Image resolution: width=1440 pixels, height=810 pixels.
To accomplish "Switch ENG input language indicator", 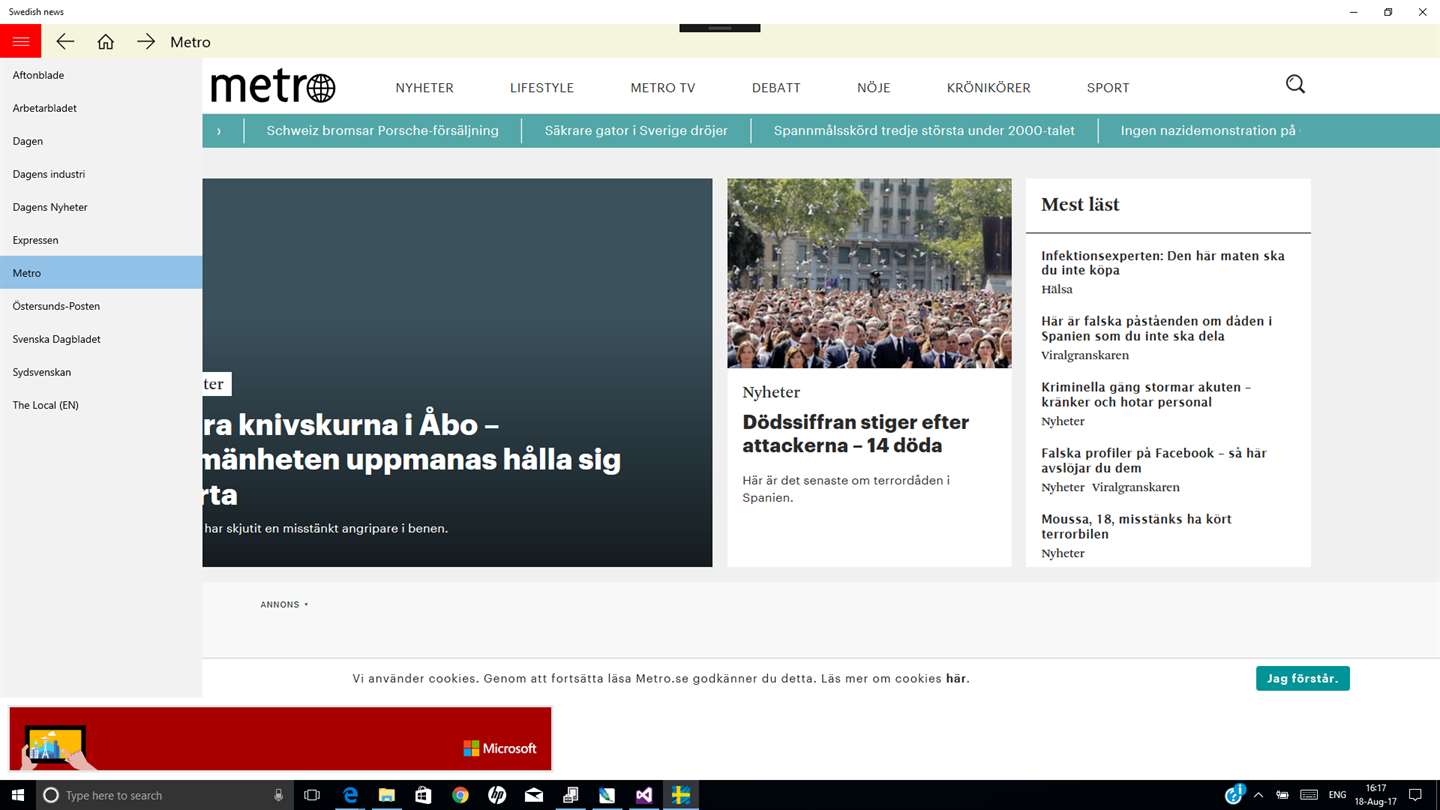I will click(1337, 795).
